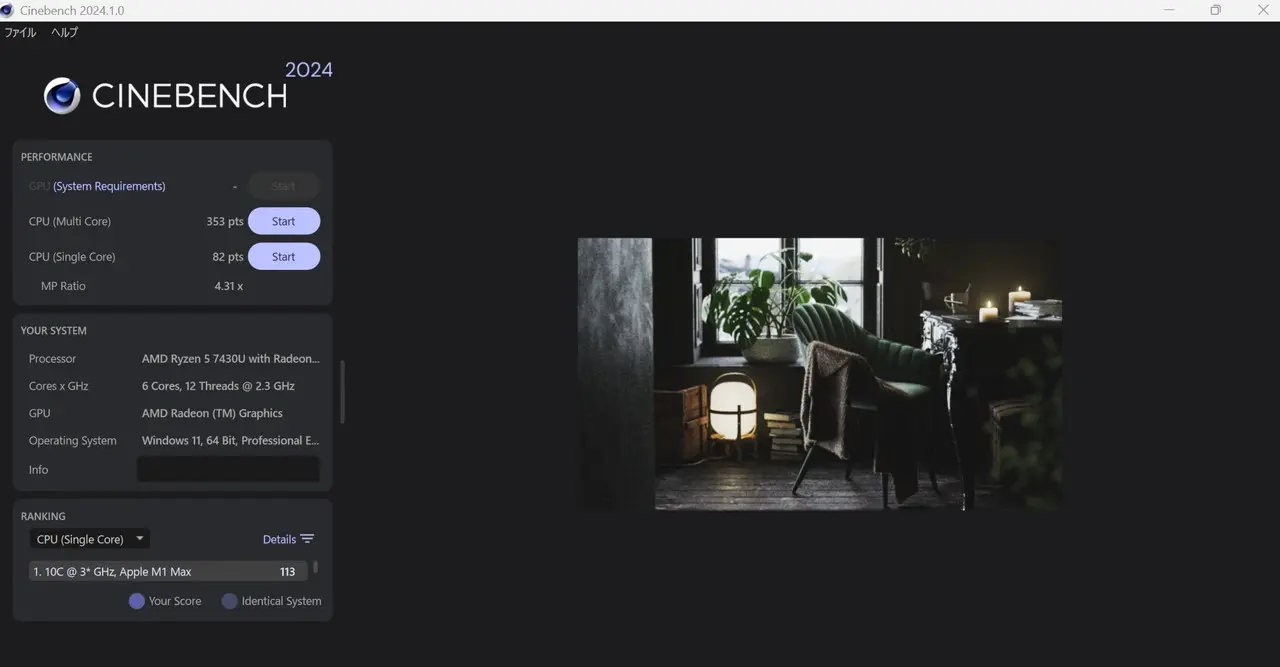Click the greyed-out GPU Start button

click(284, 186)
